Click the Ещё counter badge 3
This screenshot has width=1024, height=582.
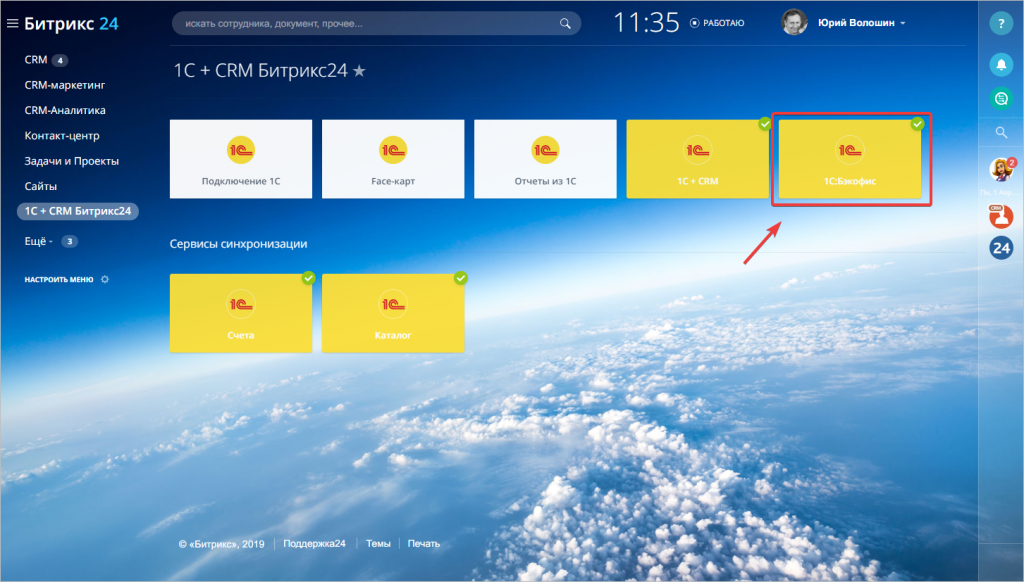tap(69, 241)
